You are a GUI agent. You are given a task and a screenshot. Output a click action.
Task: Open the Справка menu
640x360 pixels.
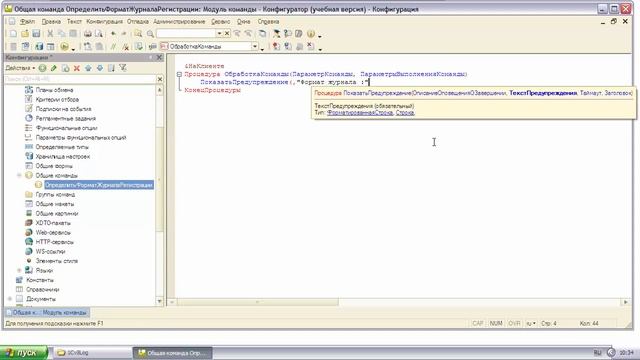[x=268, y=22]
